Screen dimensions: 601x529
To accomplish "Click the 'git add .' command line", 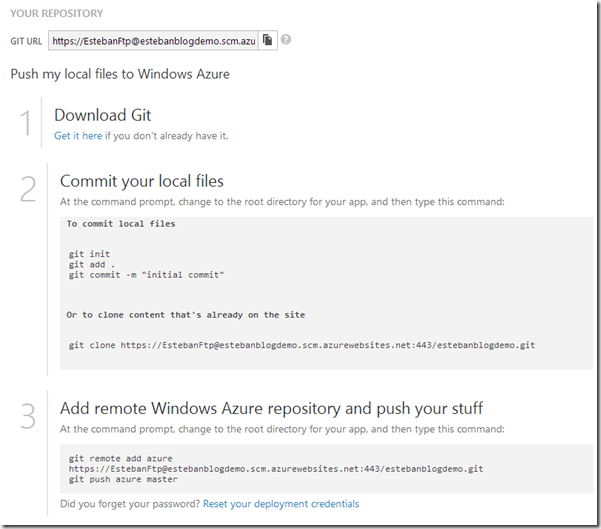I will click(92, 264).
